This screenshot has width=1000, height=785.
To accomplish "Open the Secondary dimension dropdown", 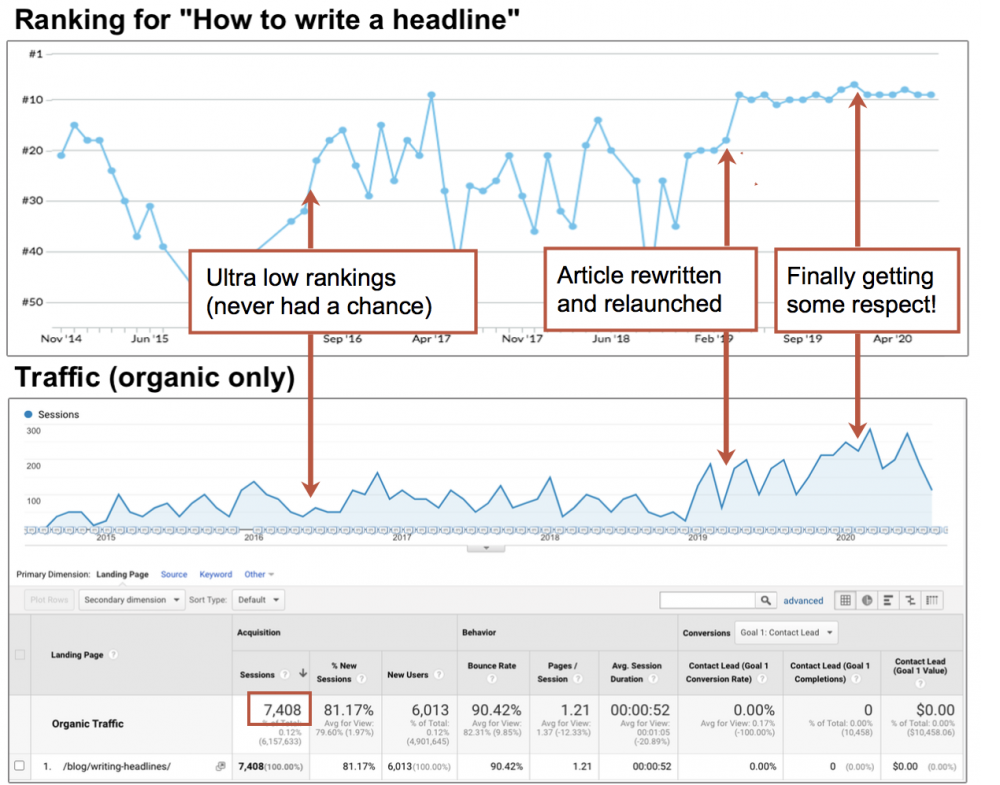I will (x=132, y=600).
